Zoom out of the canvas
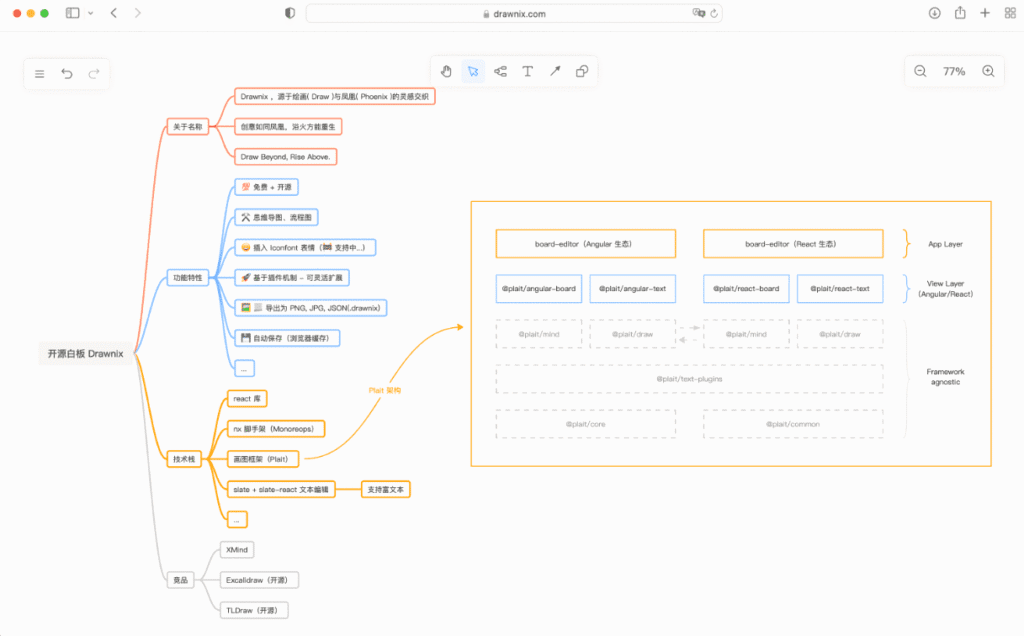The height and width of the screenshot is (636, 1024). coord(920,71)
